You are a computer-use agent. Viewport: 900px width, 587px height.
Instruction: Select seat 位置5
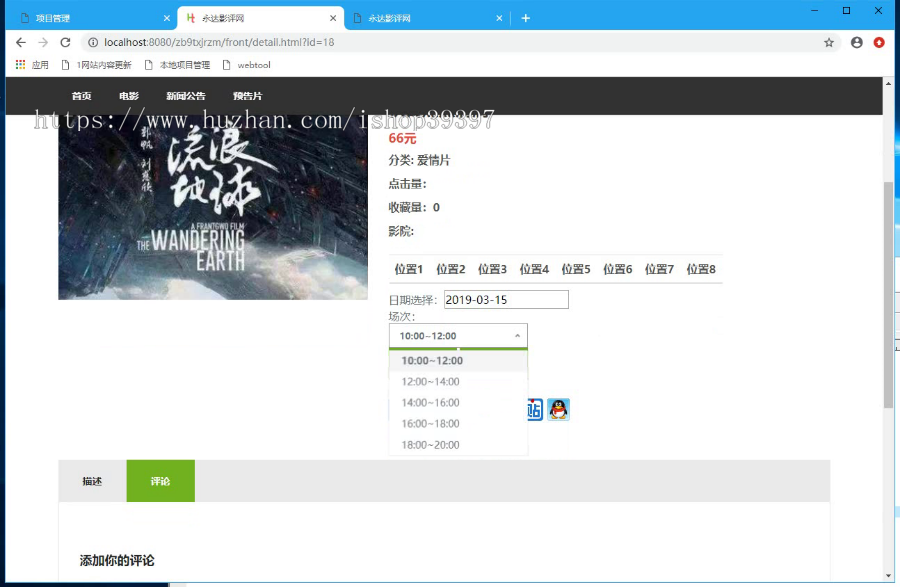pyautogui.click(x=576, y=269)
